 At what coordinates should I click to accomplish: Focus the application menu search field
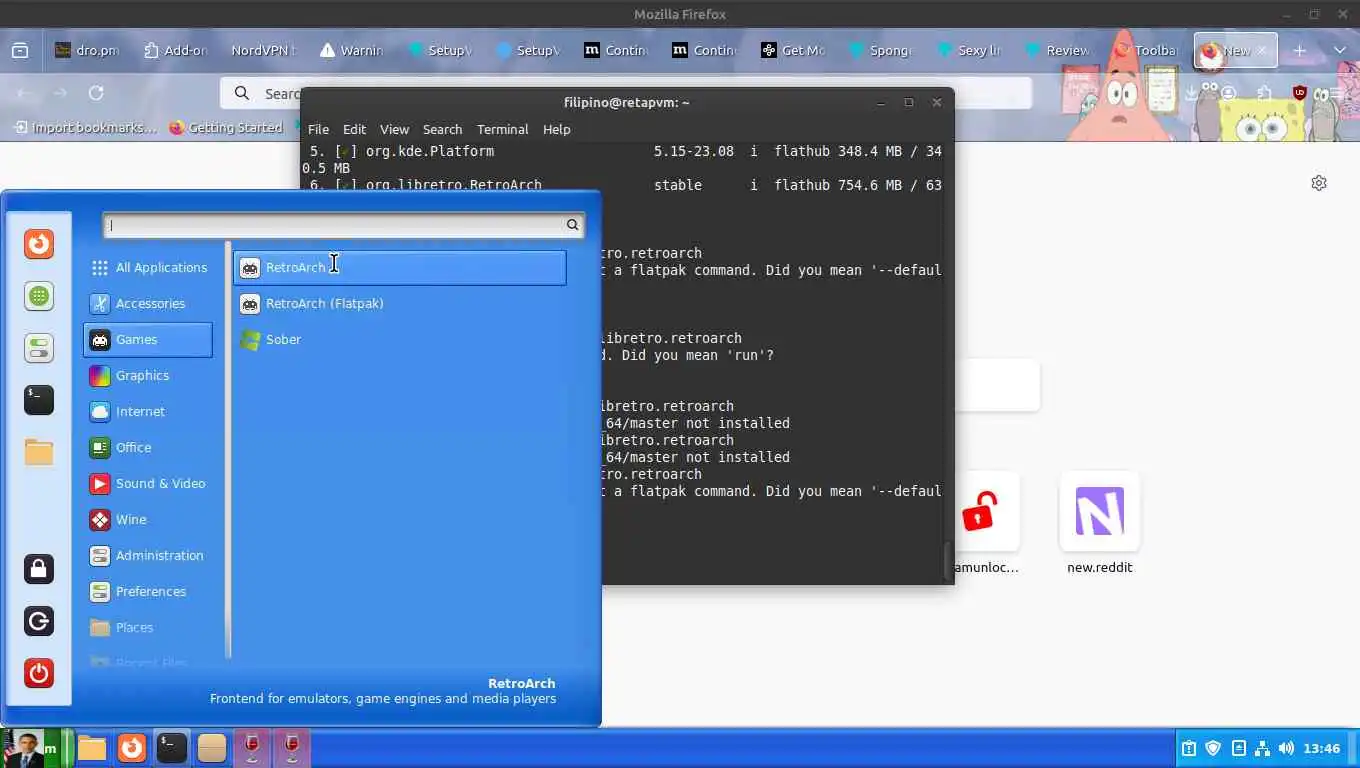(x=344, y=225)
